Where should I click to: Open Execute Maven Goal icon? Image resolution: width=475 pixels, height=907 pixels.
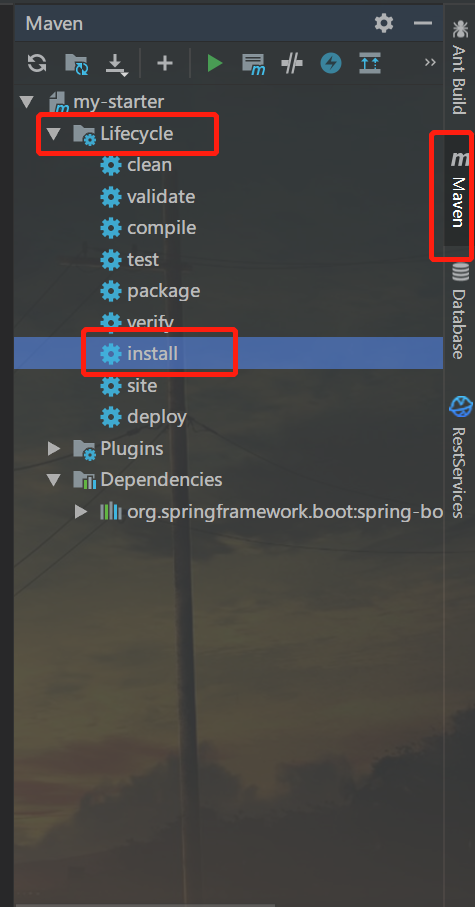click(253, 63)
